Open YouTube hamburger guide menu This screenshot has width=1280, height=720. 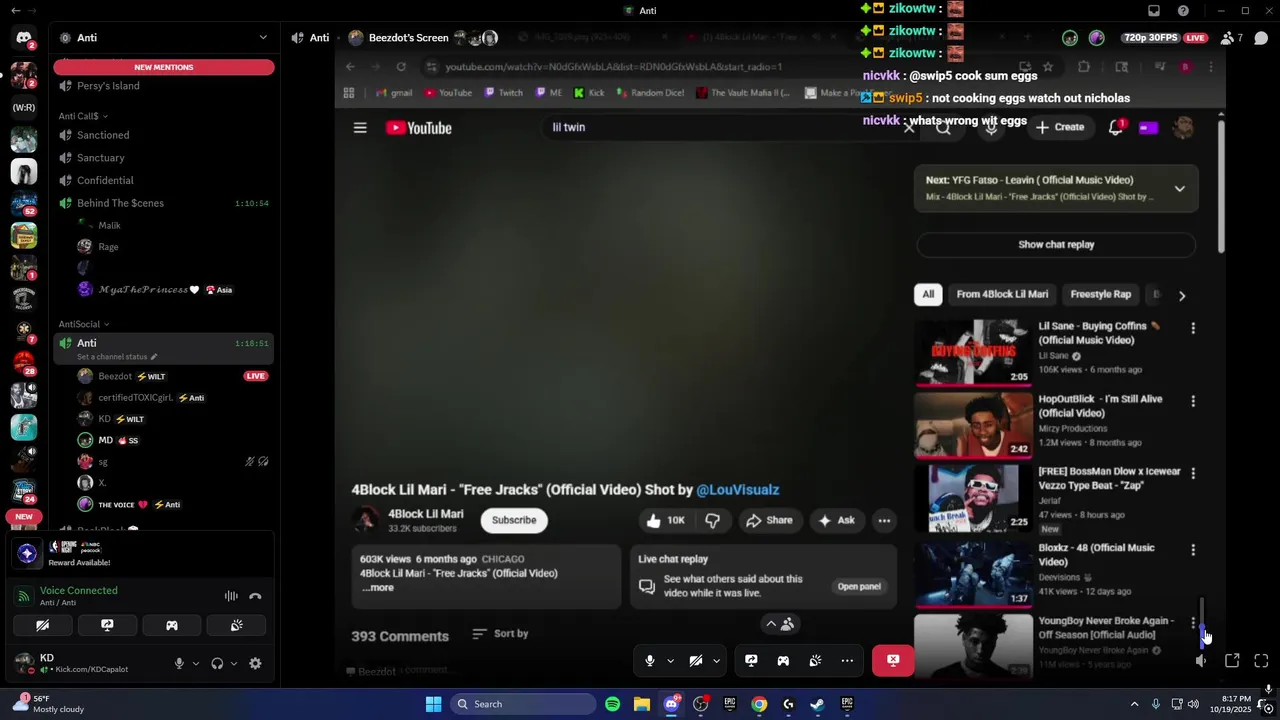[360, 128]
